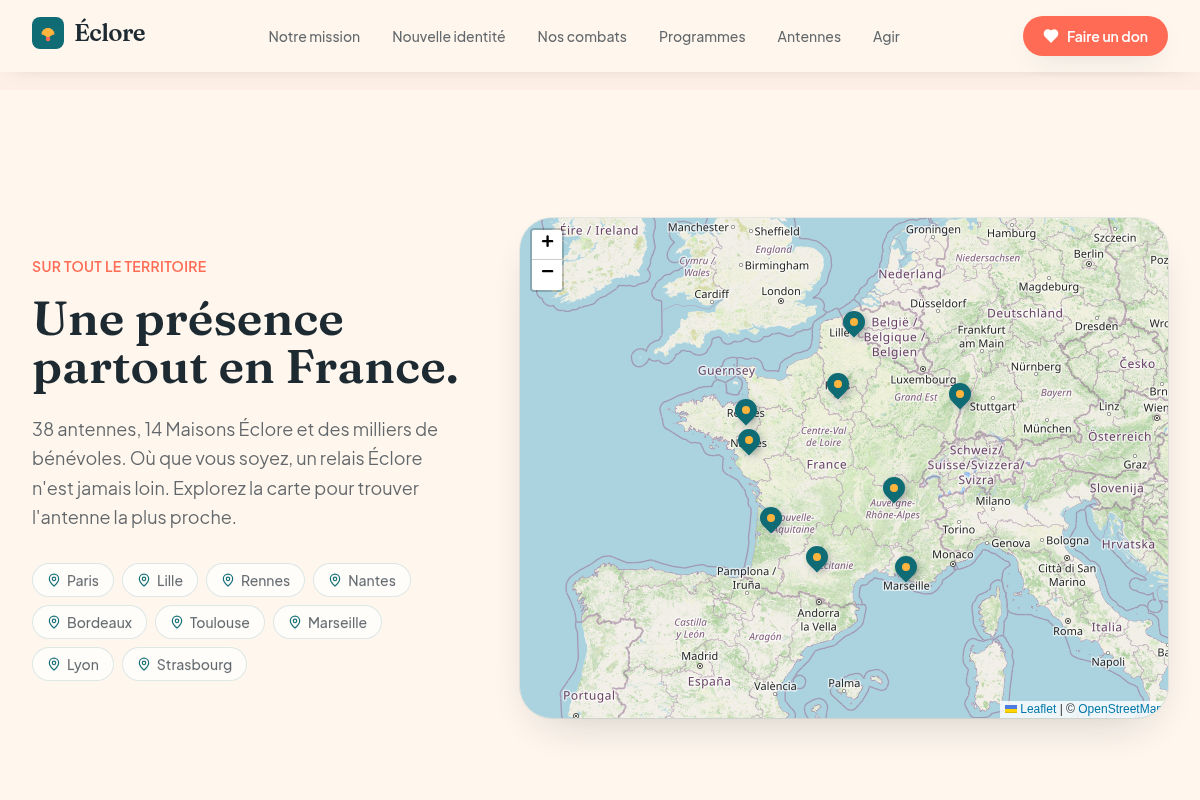
Task: Select the Nantes pin on the map
Action: coord(749,442)
